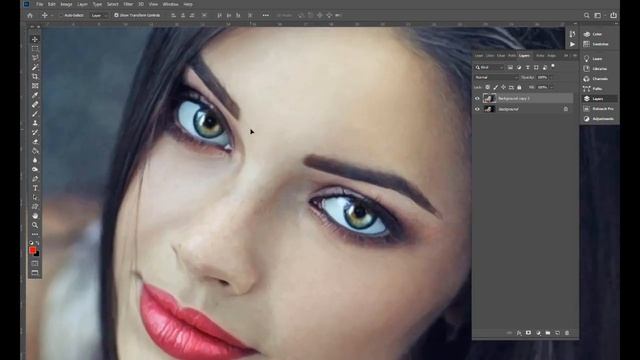Viewport: 640px width, 360px height.
Task: Toggle Show Transform Controls checkbox
Action: 116,15
